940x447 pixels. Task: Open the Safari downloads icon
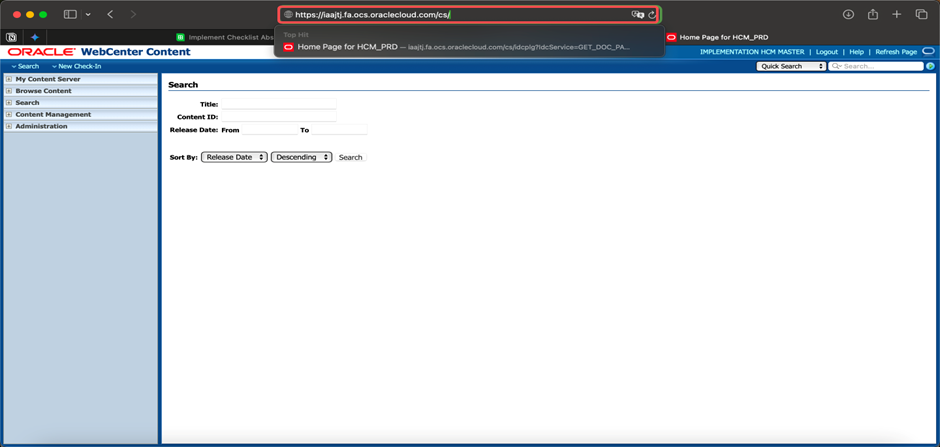848,15
